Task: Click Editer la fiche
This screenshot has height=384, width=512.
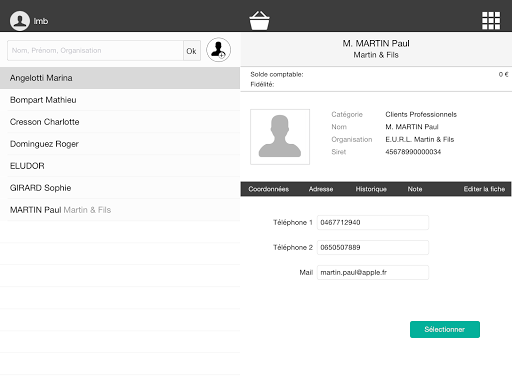Action: pyautogui.click(x=484, y=189)
